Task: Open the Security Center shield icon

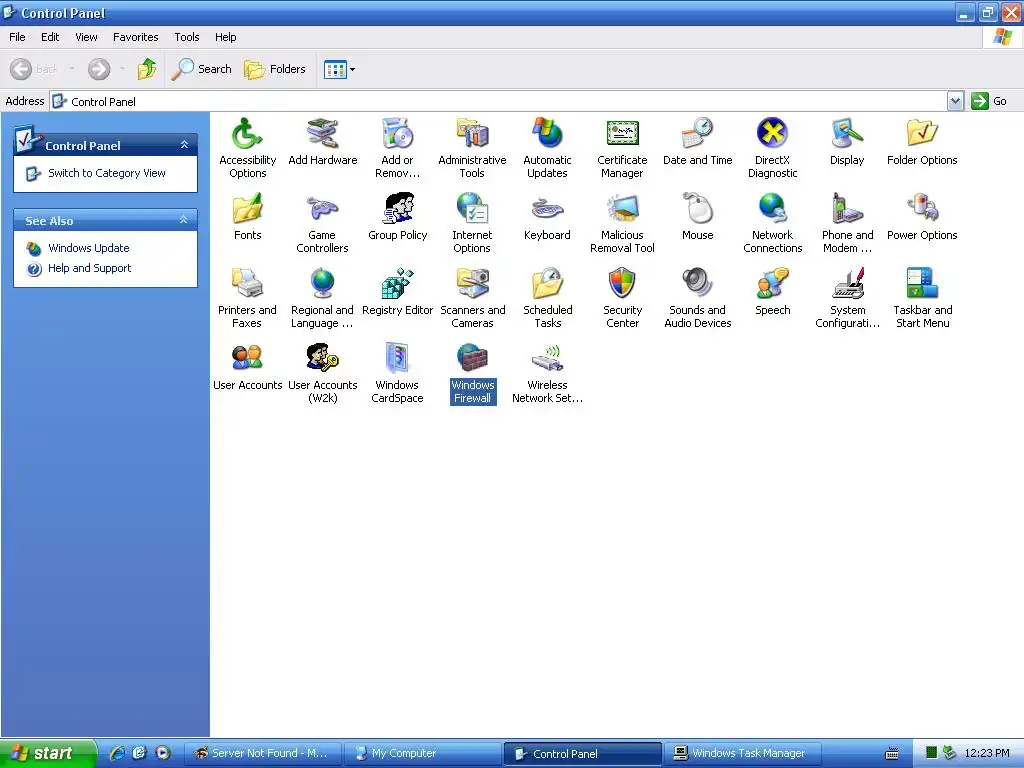Action: 622,284
